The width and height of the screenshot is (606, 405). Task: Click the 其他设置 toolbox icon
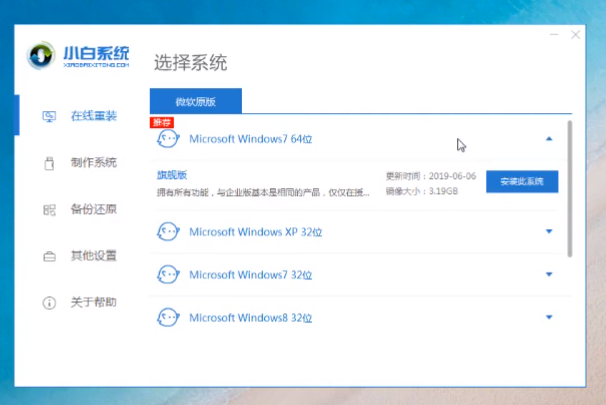pyautogui.click(x=49, y=256)
